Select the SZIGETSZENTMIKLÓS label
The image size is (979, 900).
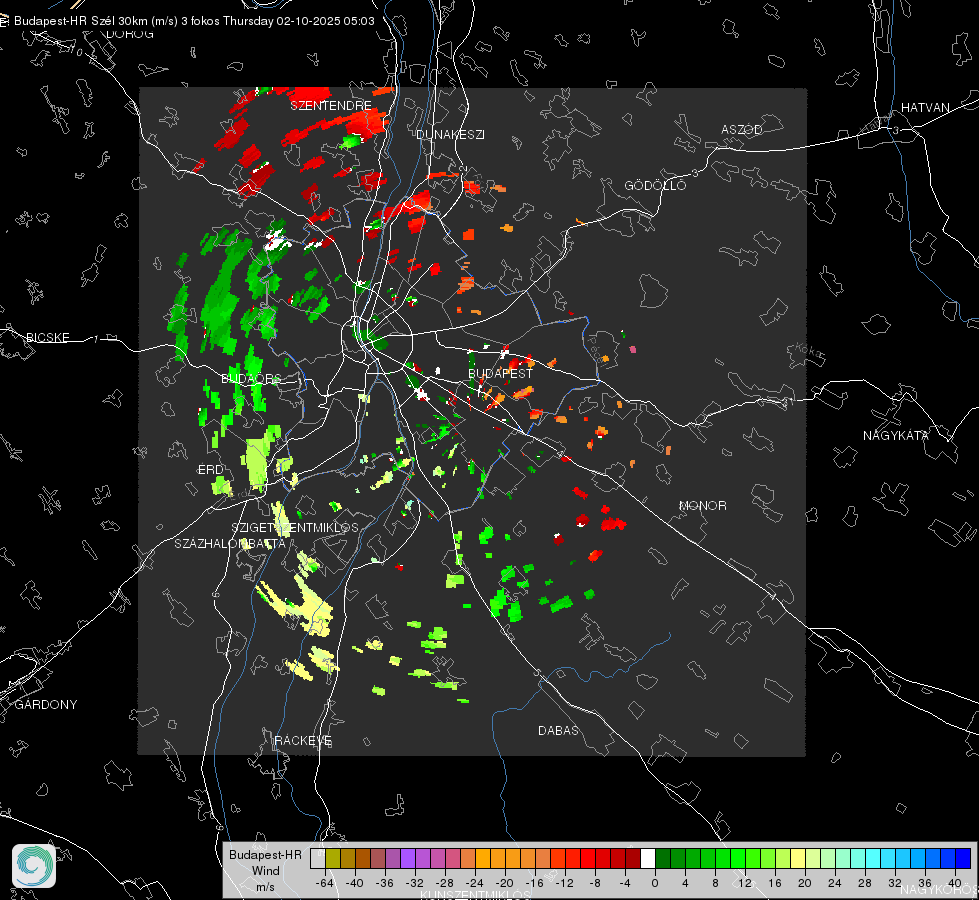coord(295,528)
